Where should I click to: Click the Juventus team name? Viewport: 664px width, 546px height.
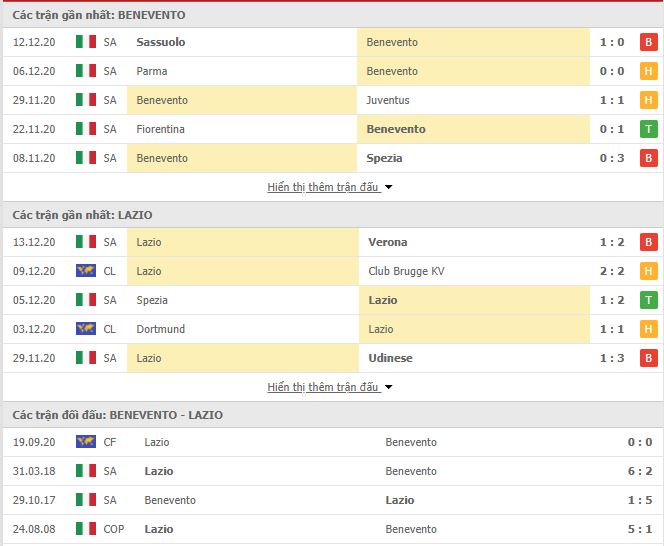coord(388,100)
